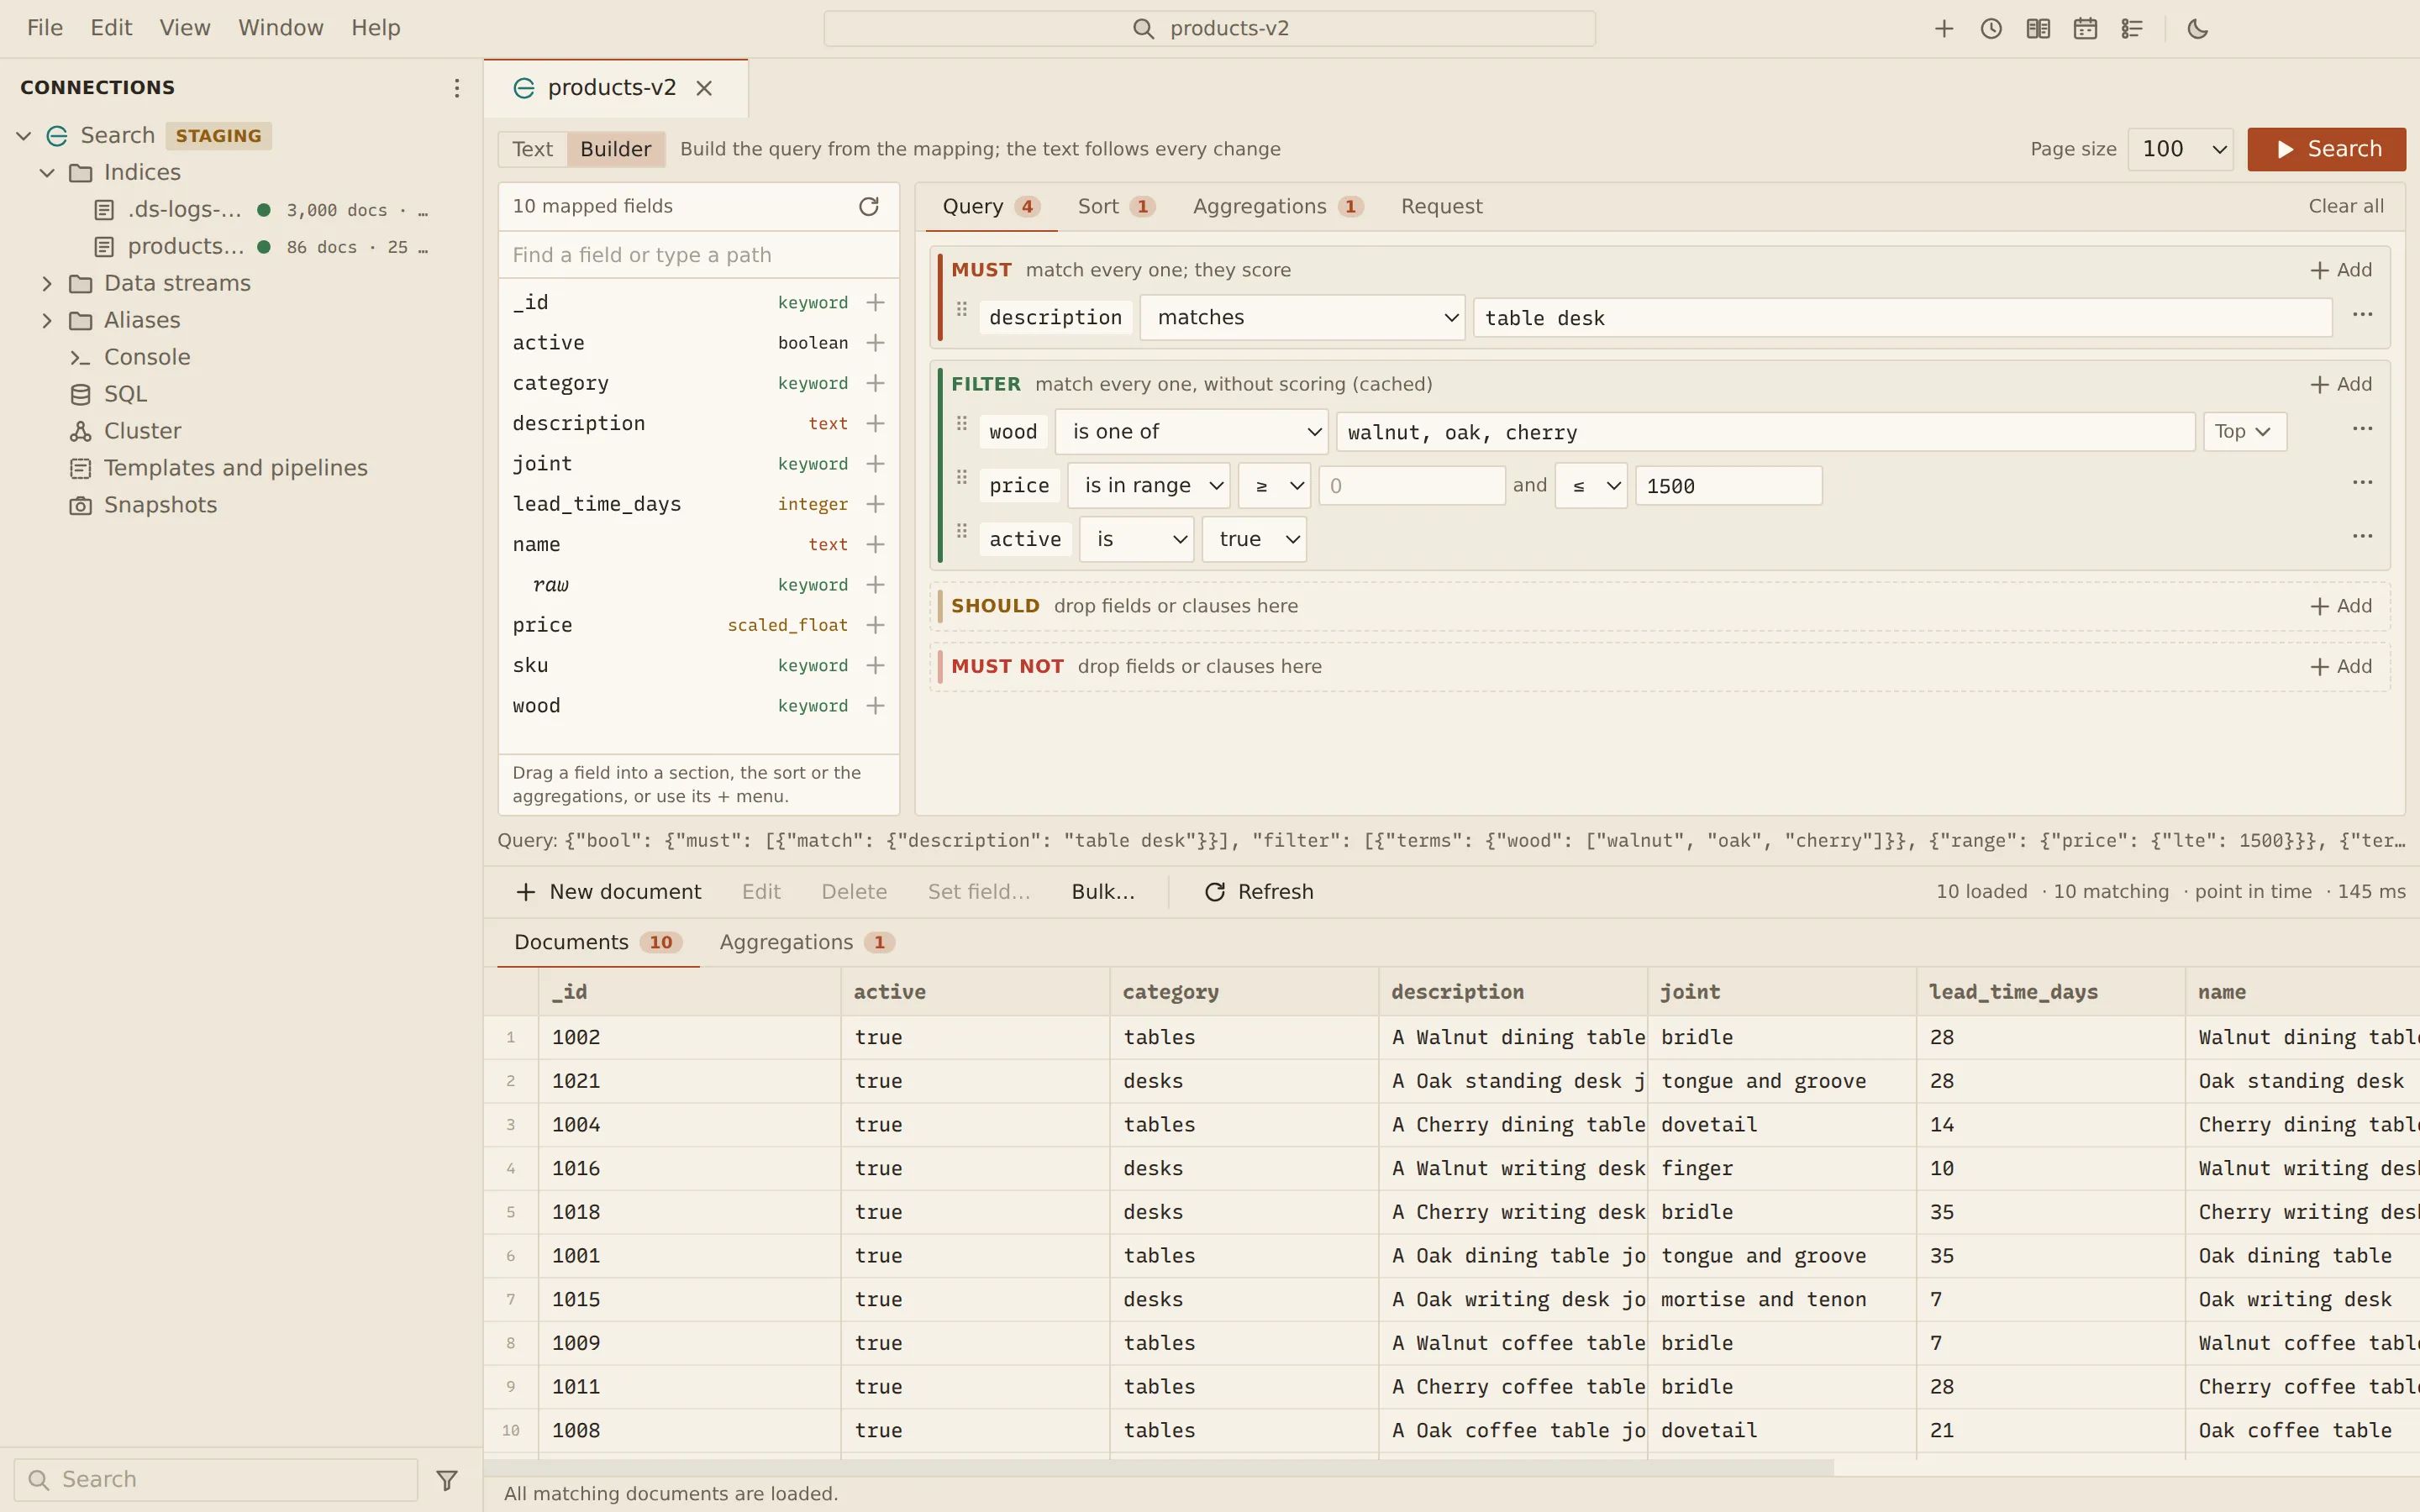Open the query history clock icon
Screen dimensions: 2420x1512
pos(1990,29)
